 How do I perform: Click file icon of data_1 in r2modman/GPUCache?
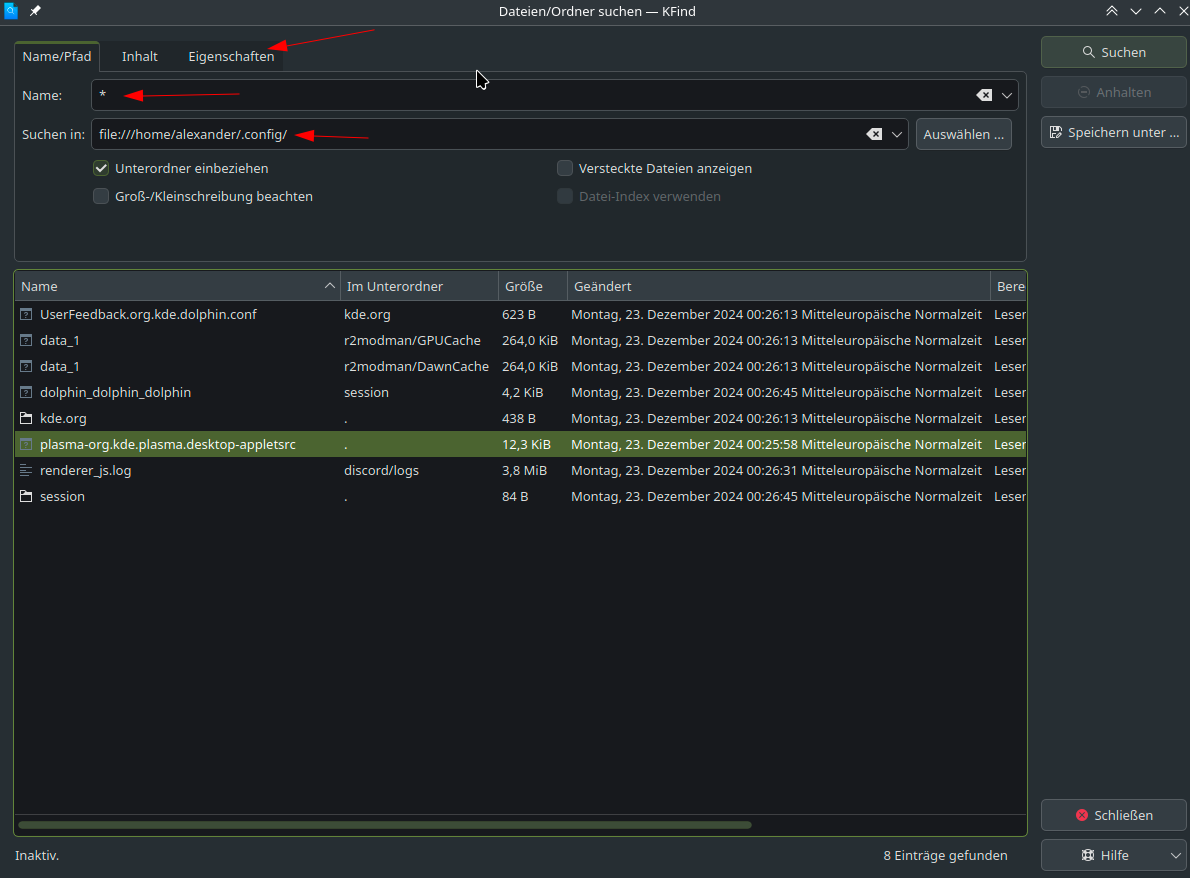point(26,340)
